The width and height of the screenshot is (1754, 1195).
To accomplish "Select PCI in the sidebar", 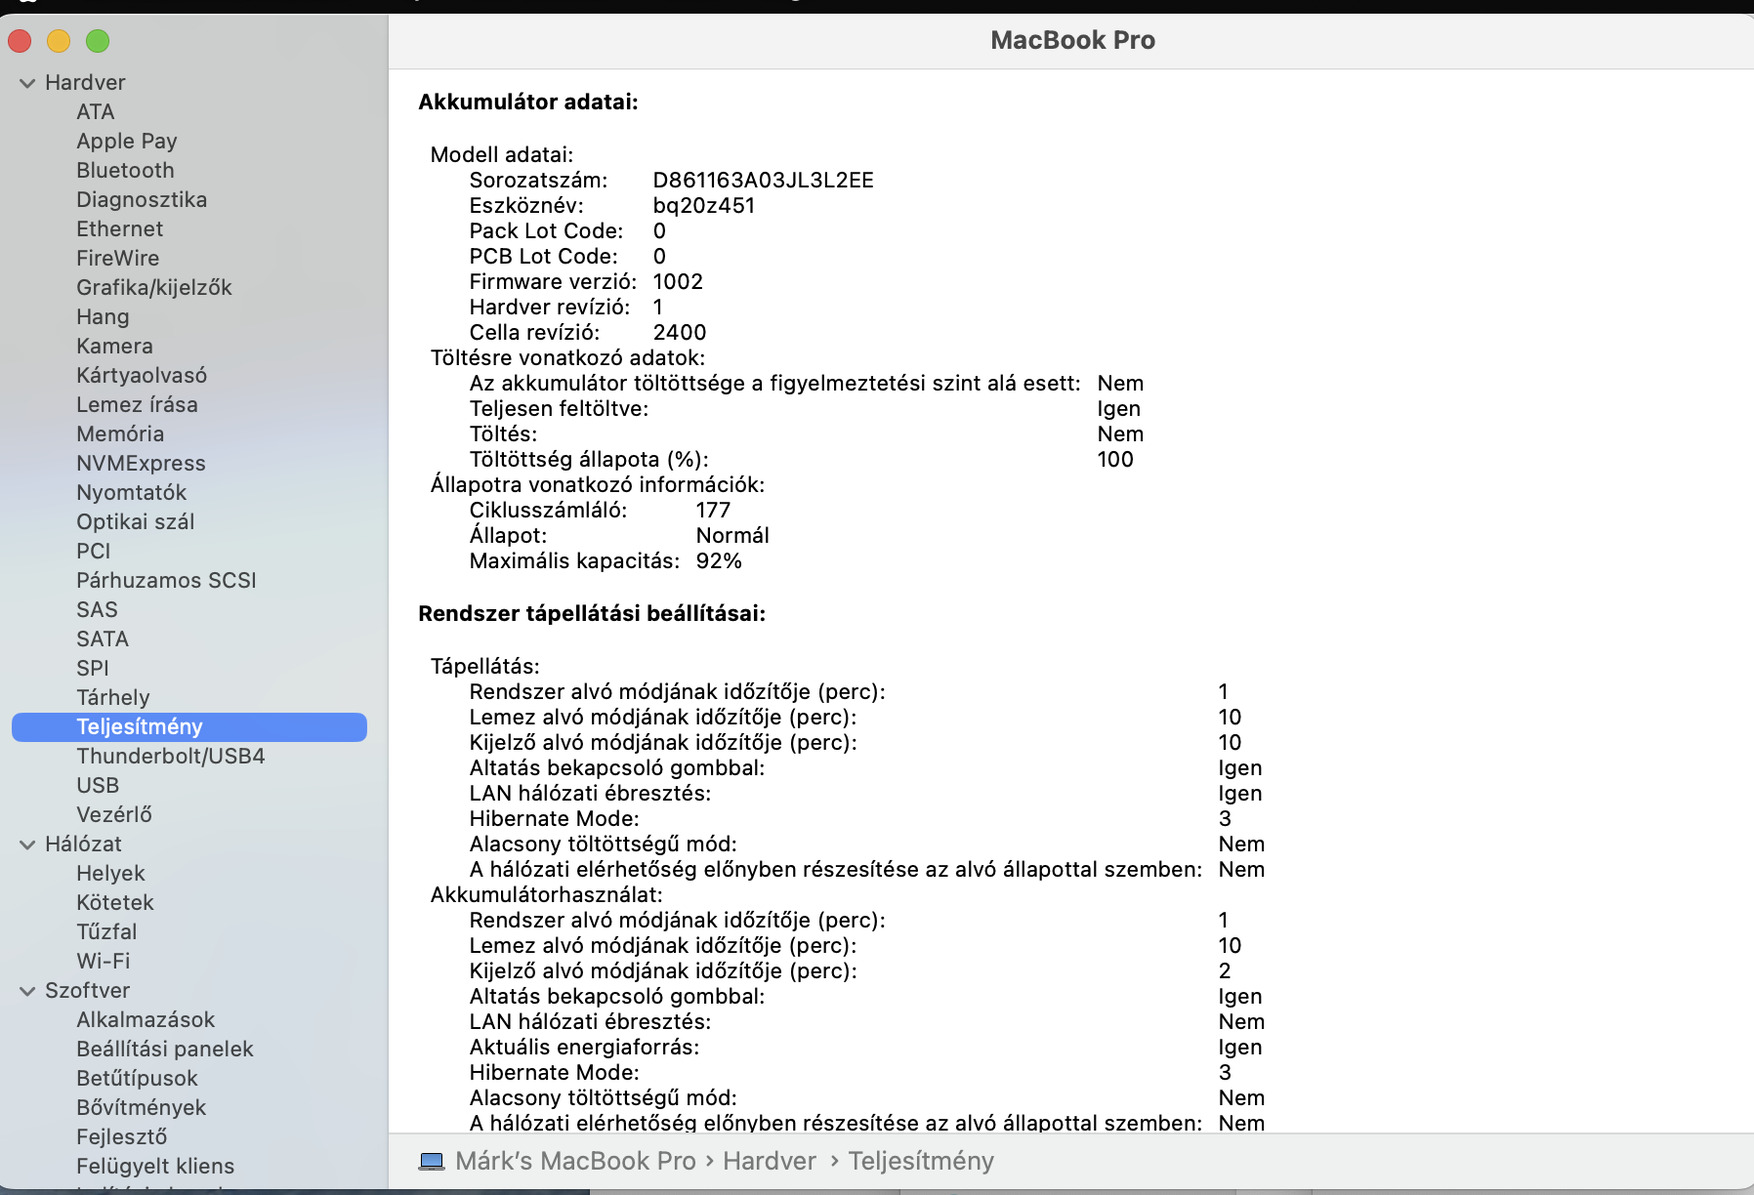I will point(93,551).
